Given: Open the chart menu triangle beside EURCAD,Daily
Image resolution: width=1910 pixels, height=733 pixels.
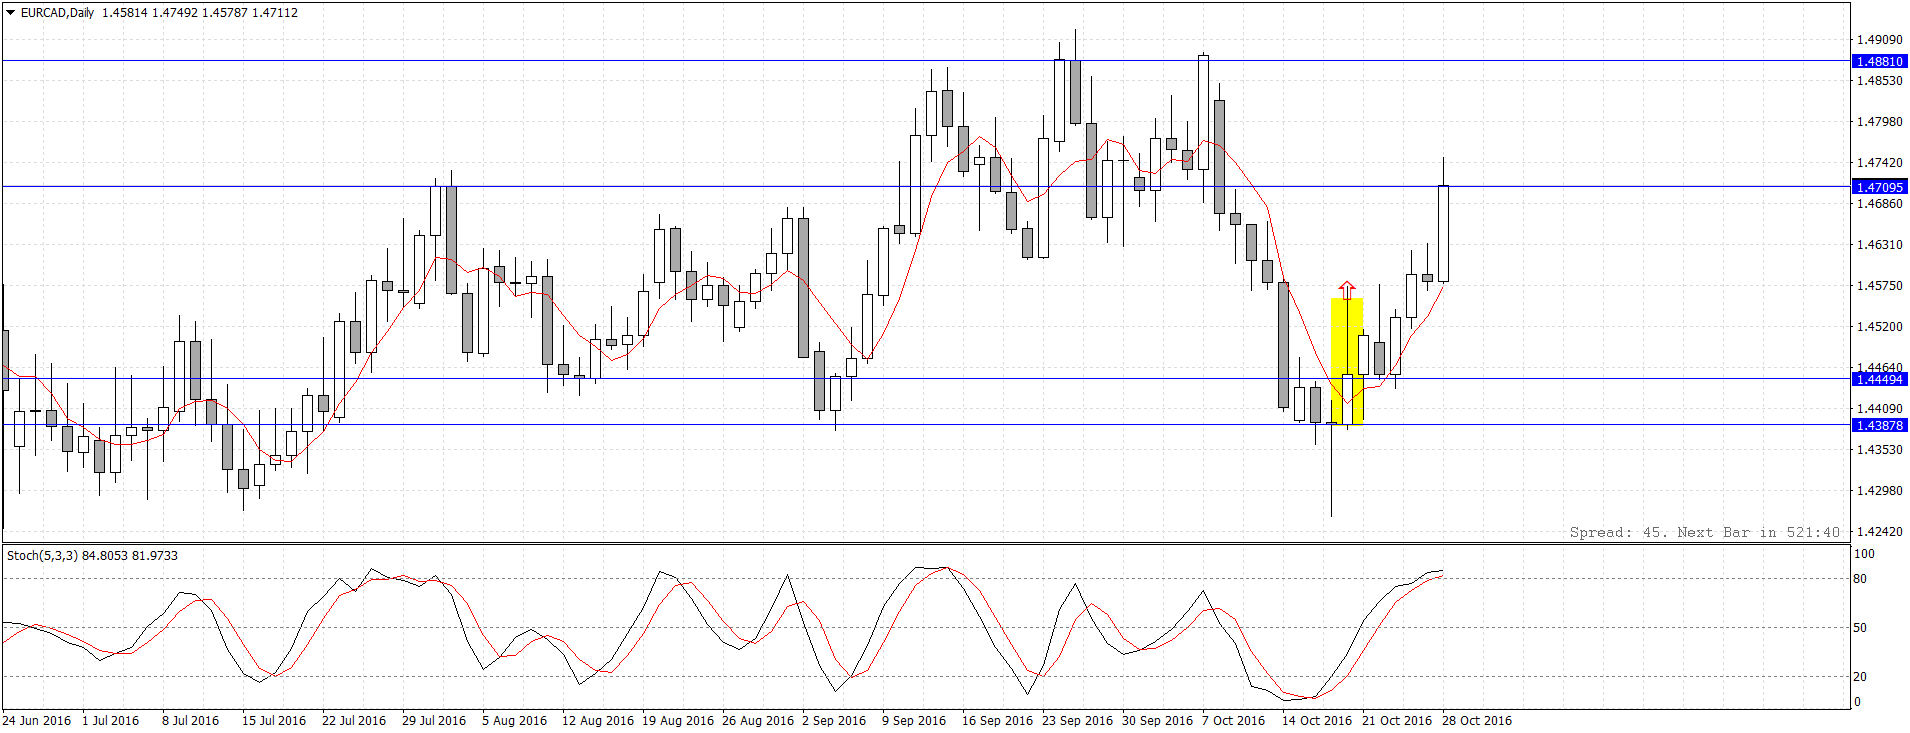Looking at the screenshot, I should point(10,13).
